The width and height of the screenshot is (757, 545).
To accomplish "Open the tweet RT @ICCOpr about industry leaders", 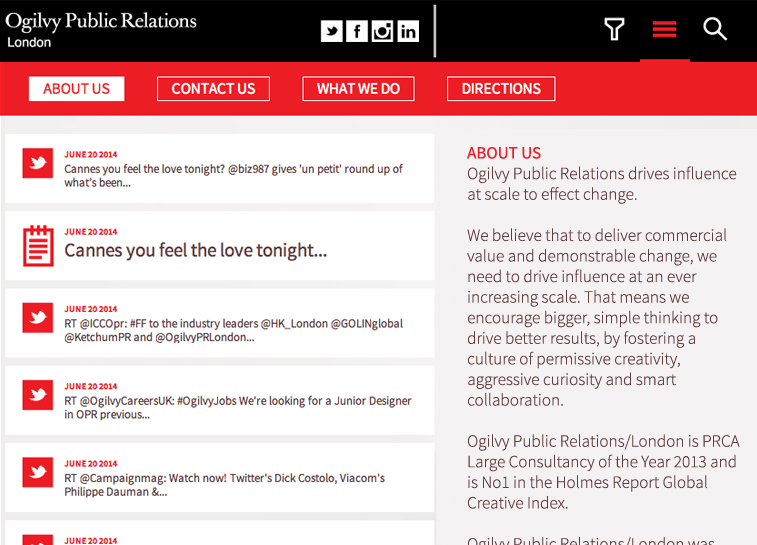I will pyautogui.click(x=220, y=323).
